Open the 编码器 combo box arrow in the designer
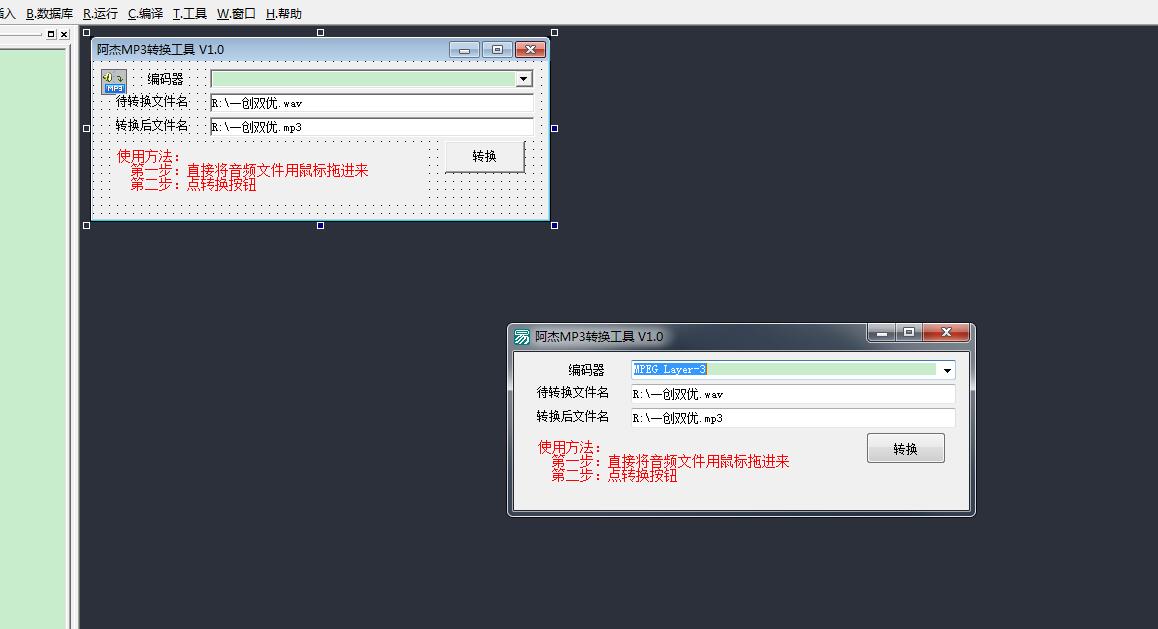1158x629 pixels. click(x=523, y=79)
